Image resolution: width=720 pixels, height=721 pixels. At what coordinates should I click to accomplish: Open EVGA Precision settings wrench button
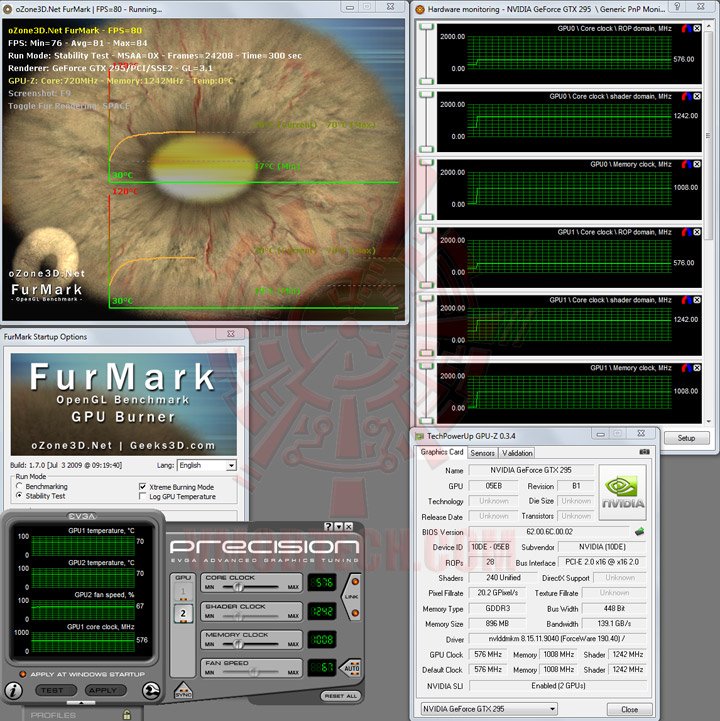pos(151,690)
